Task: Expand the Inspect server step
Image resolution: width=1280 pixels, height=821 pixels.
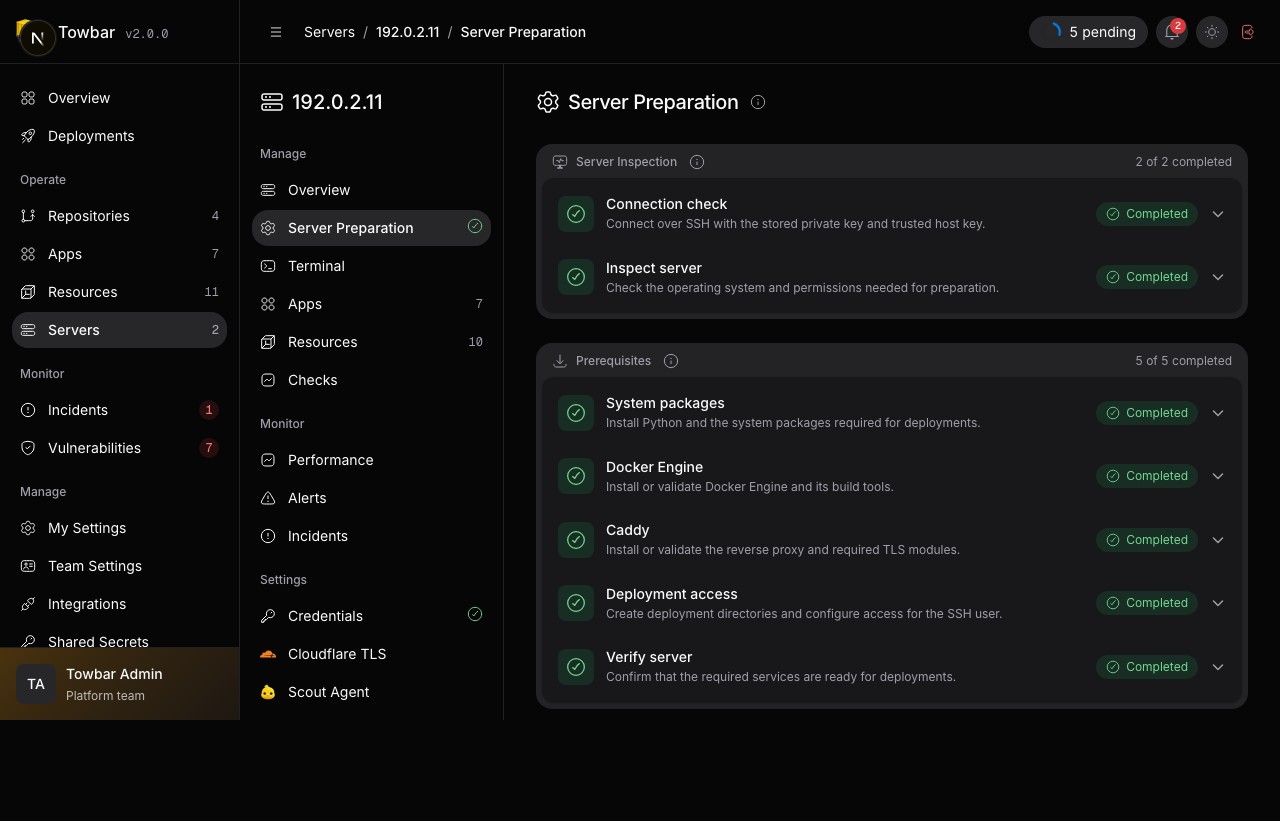Action: pos(1218,277)
